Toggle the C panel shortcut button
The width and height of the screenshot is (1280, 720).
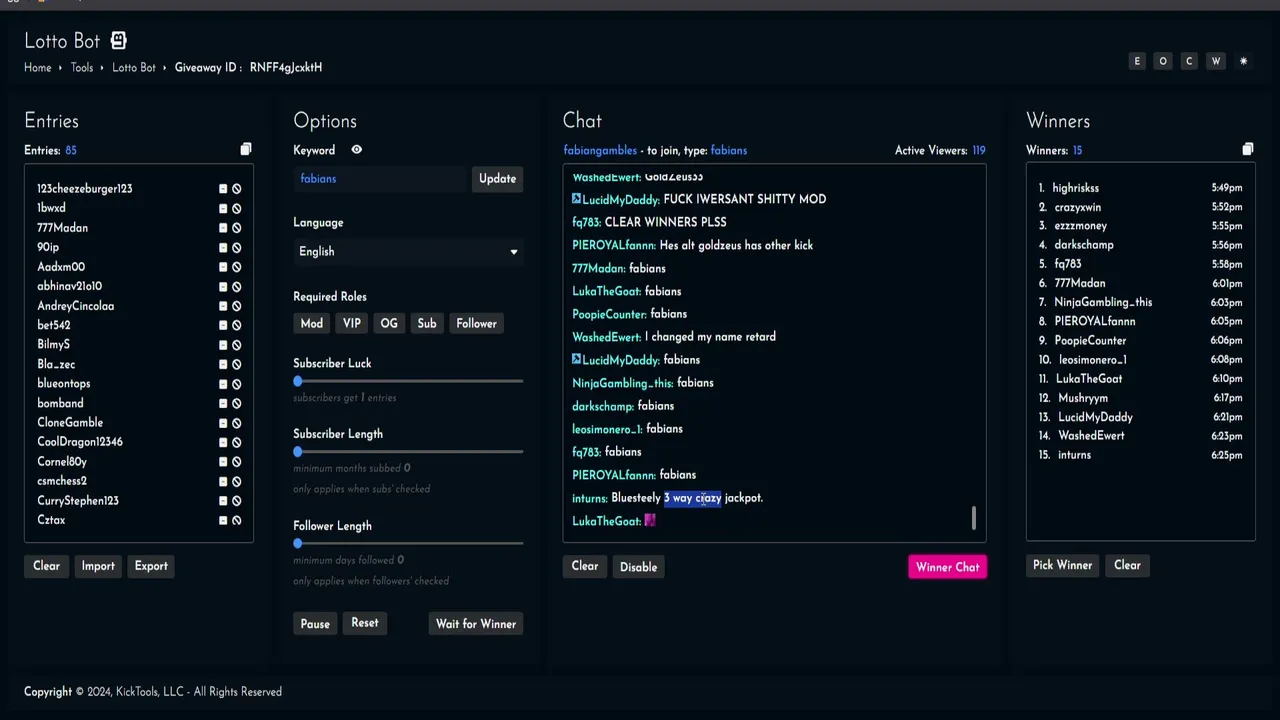point(1189,61)
